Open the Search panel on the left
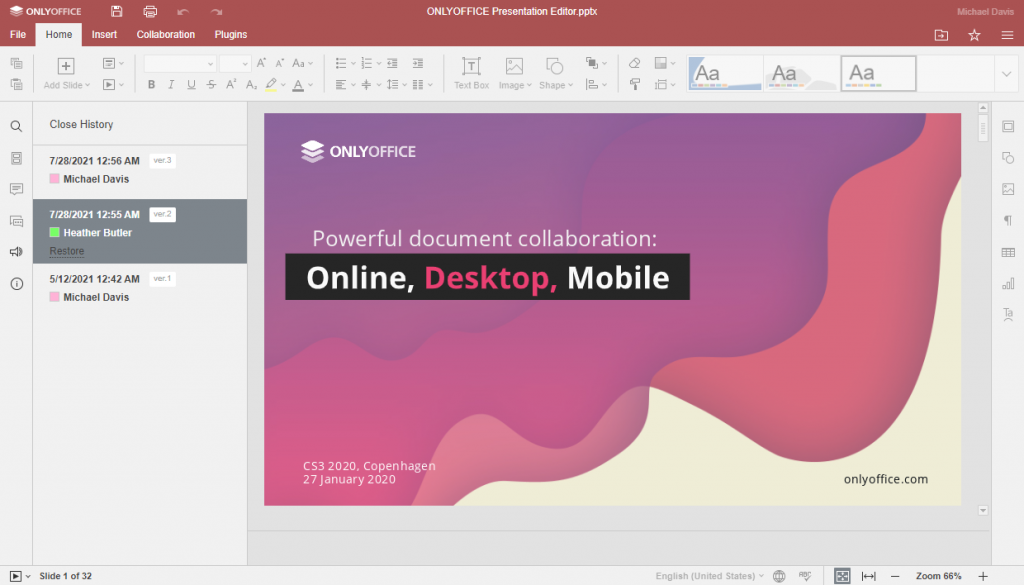 [x=16, y=126]
